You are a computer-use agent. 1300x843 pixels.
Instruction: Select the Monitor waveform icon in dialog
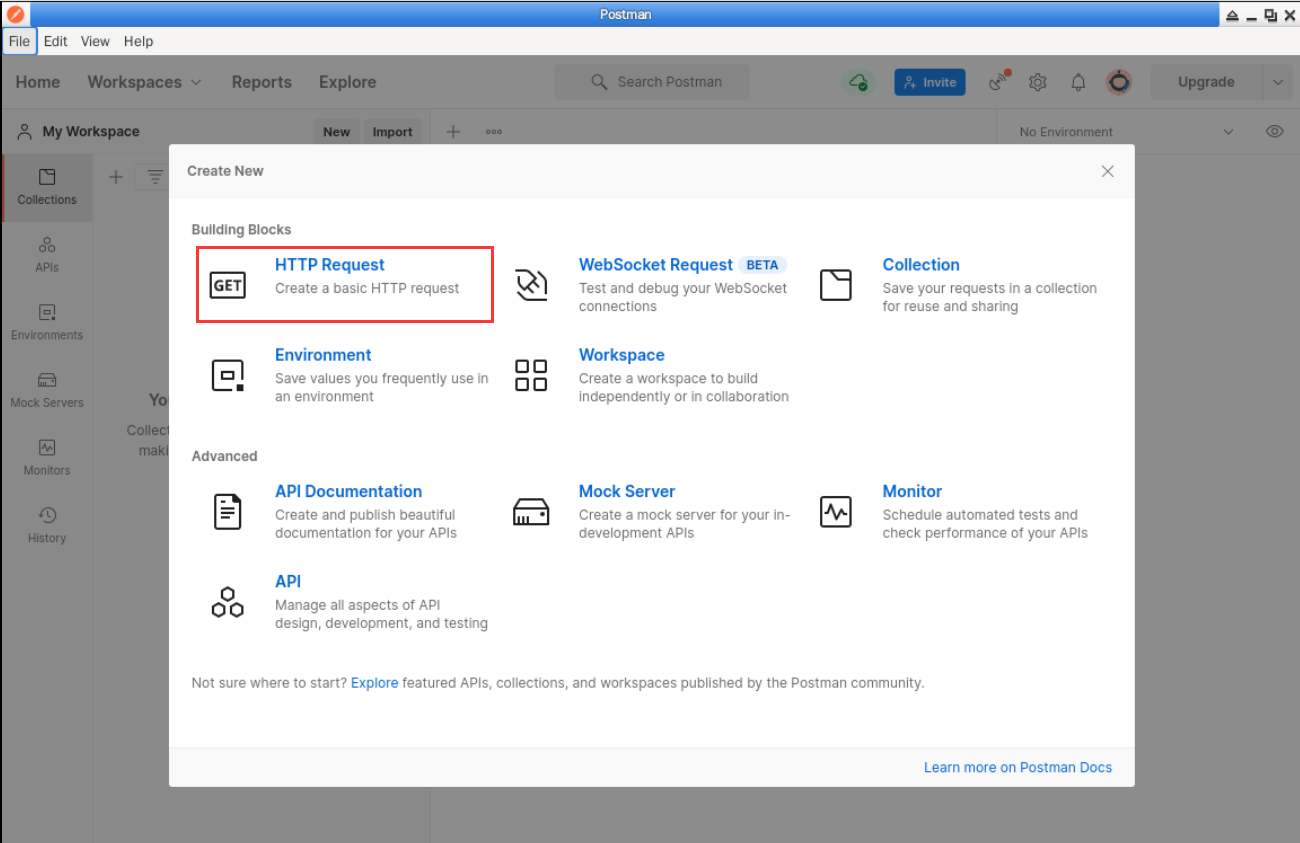[x=835, y=512]
